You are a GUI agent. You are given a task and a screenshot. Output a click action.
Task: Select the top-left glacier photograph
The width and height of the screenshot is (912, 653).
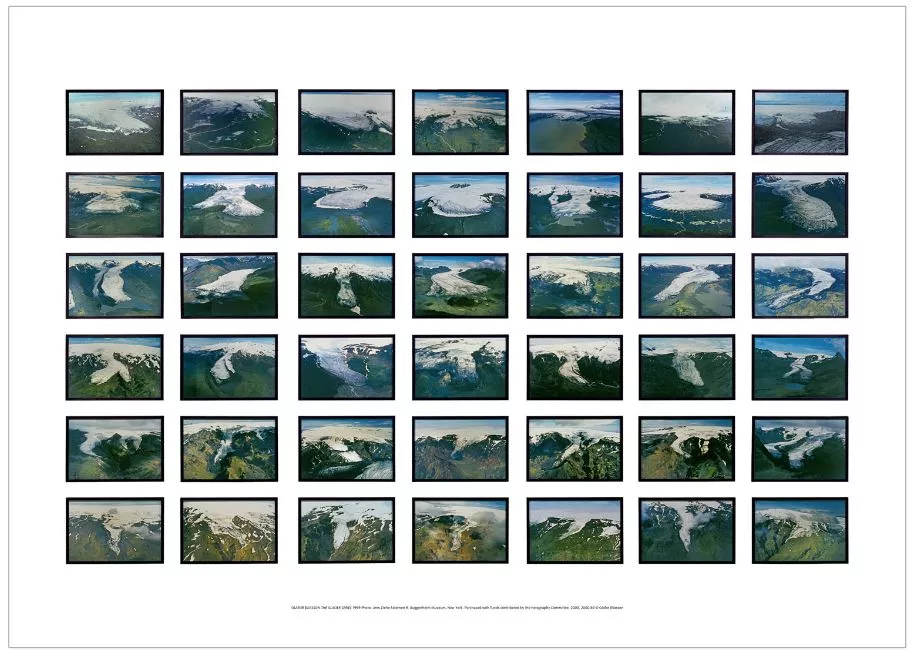[x=113, y=120]
